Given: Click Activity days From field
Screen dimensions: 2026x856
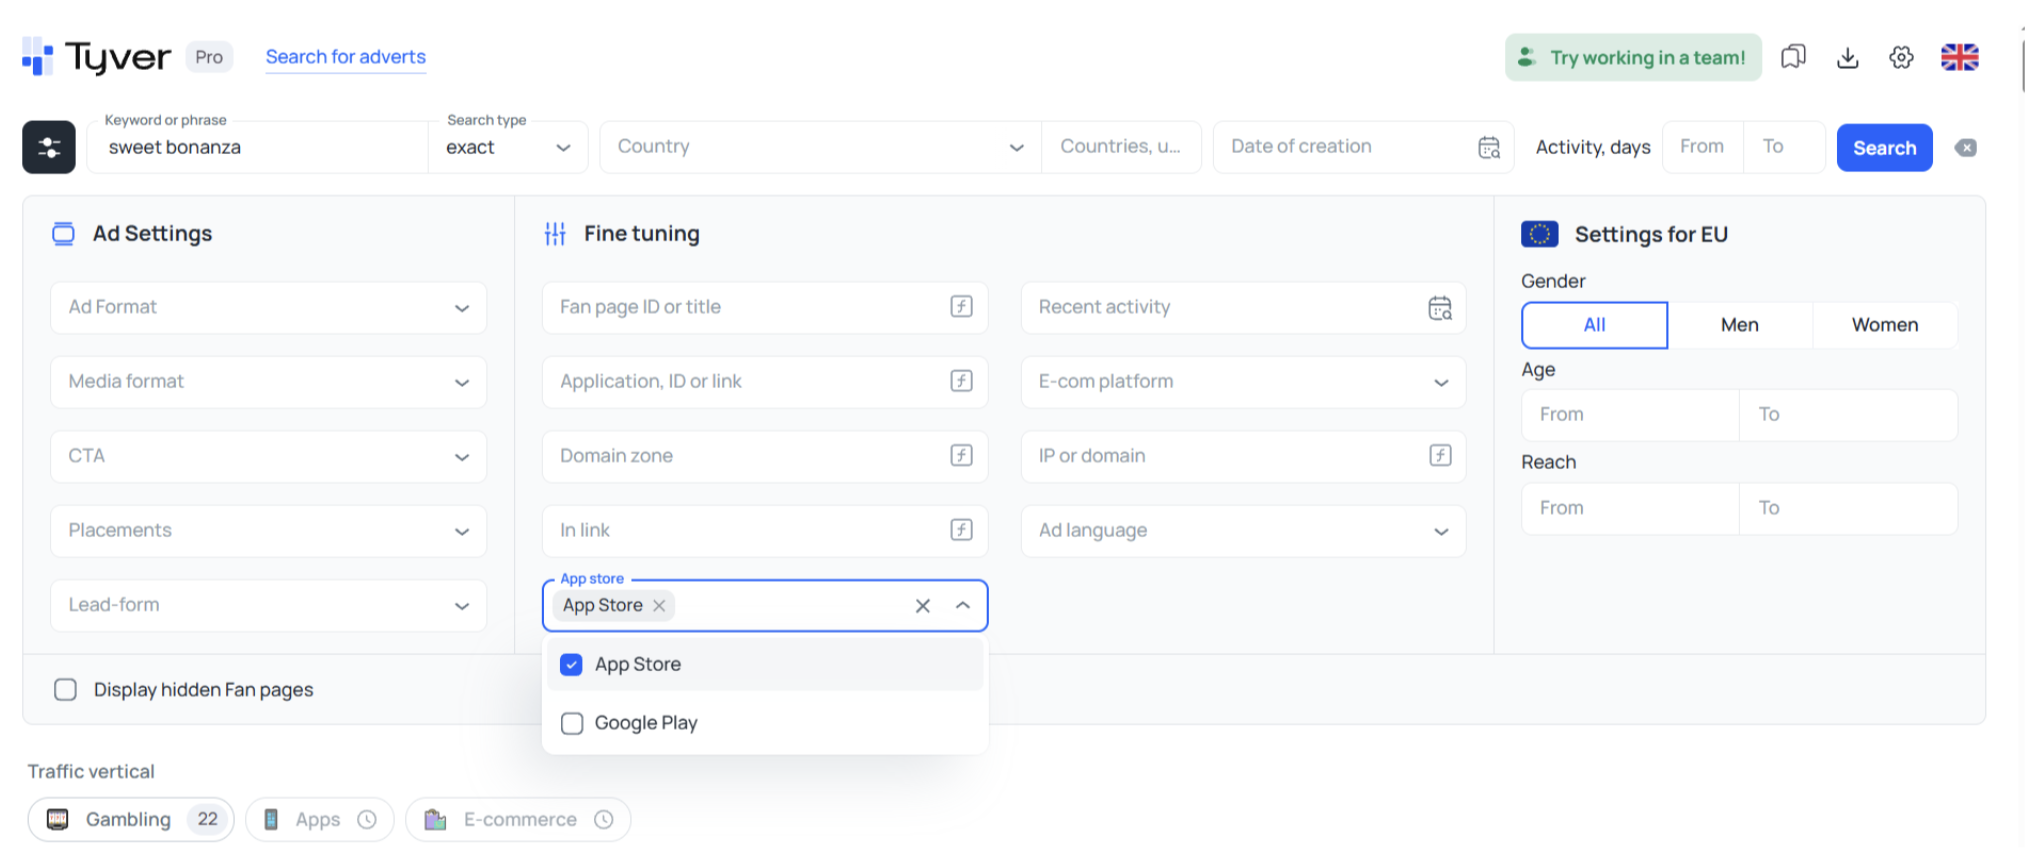Looking at the screenshot, I should point(1703,147).
